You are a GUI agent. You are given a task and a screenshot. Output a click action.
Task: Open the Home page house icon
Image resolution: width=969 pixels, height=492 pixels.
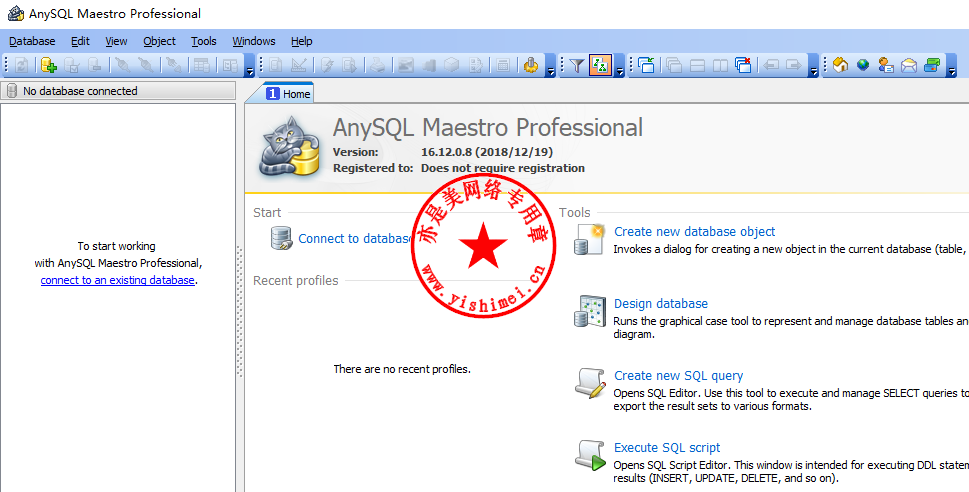point(840,65)
